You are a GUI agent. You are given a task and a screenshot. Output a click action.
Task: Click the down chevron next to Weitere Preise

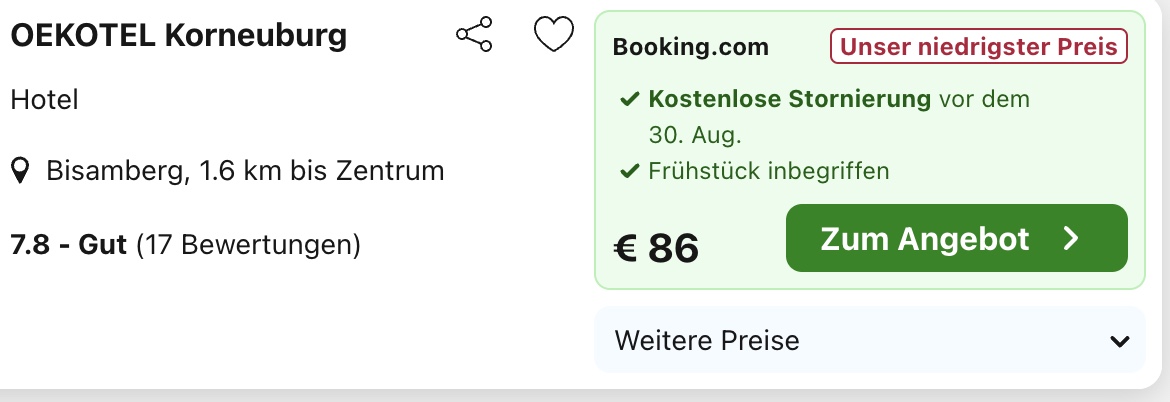pos(1119,342)
